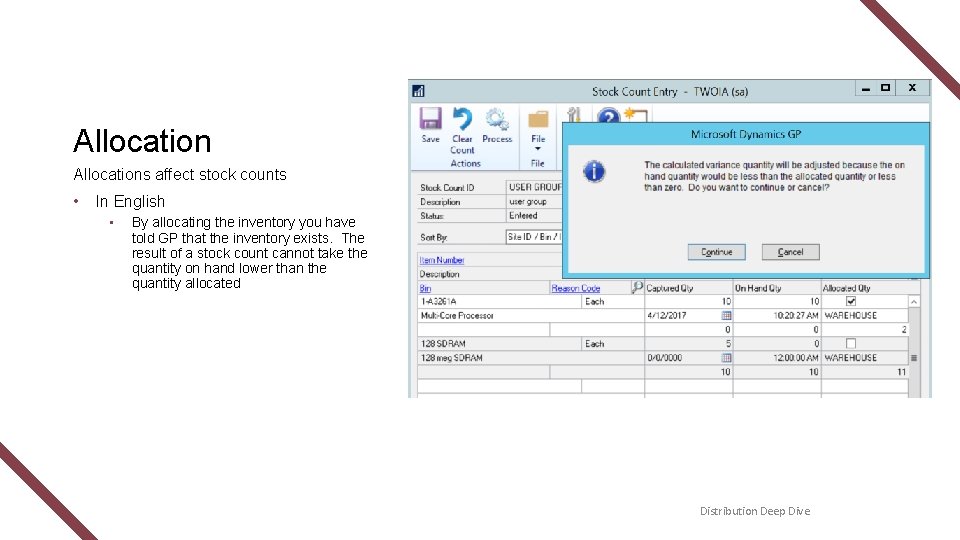Open the Reason Code link

pyautogui.click(x=576, y=288)
